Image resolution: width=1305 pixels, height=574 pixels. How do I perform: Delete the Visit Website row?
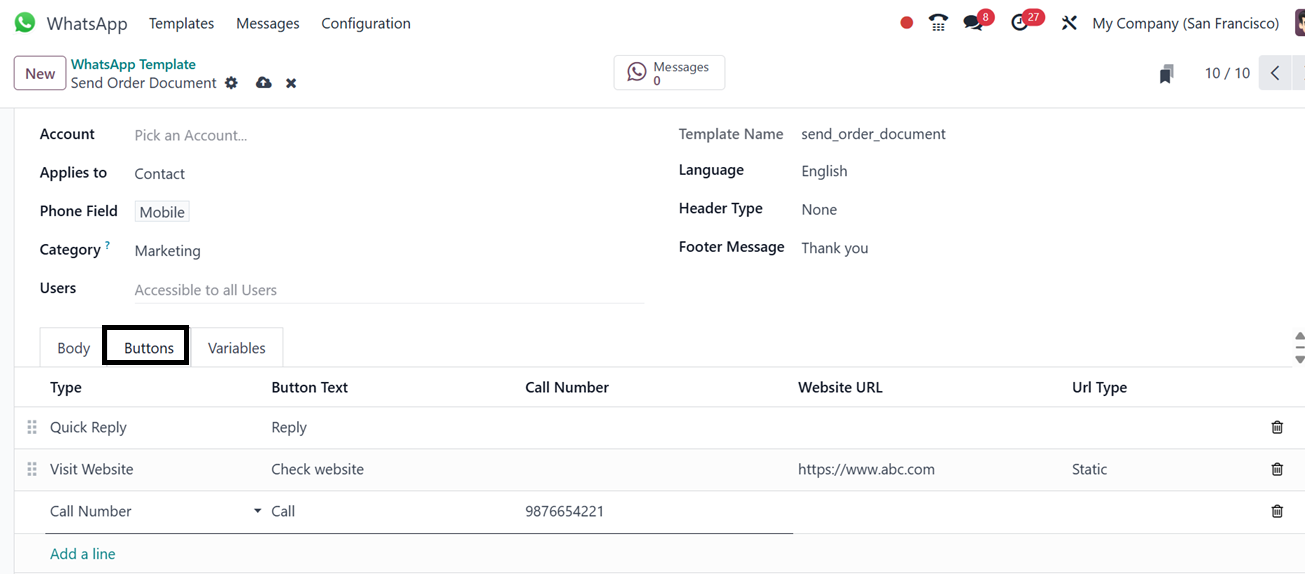click(x=1277, y=469)
